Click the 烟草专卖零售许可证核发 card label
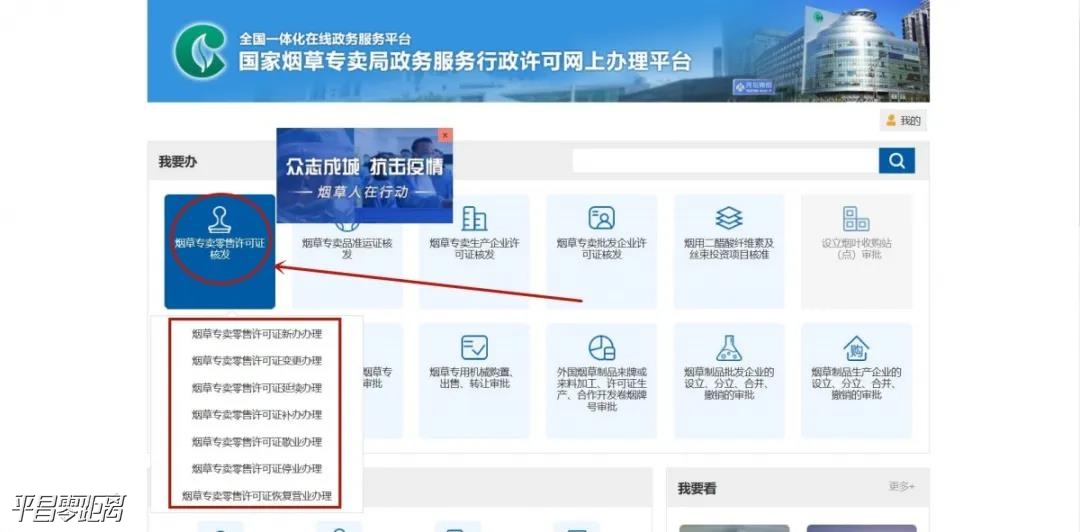1080x532 pixels. click(219, 249)
